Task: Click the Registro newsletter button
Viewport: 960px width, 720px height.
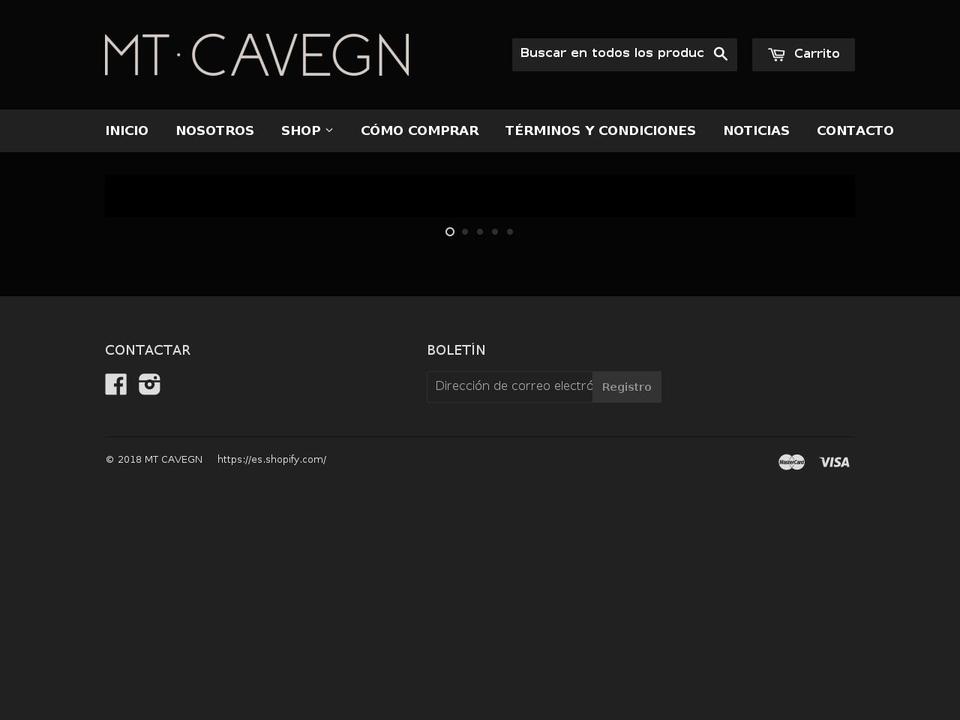Action: [x=627, y=387]
